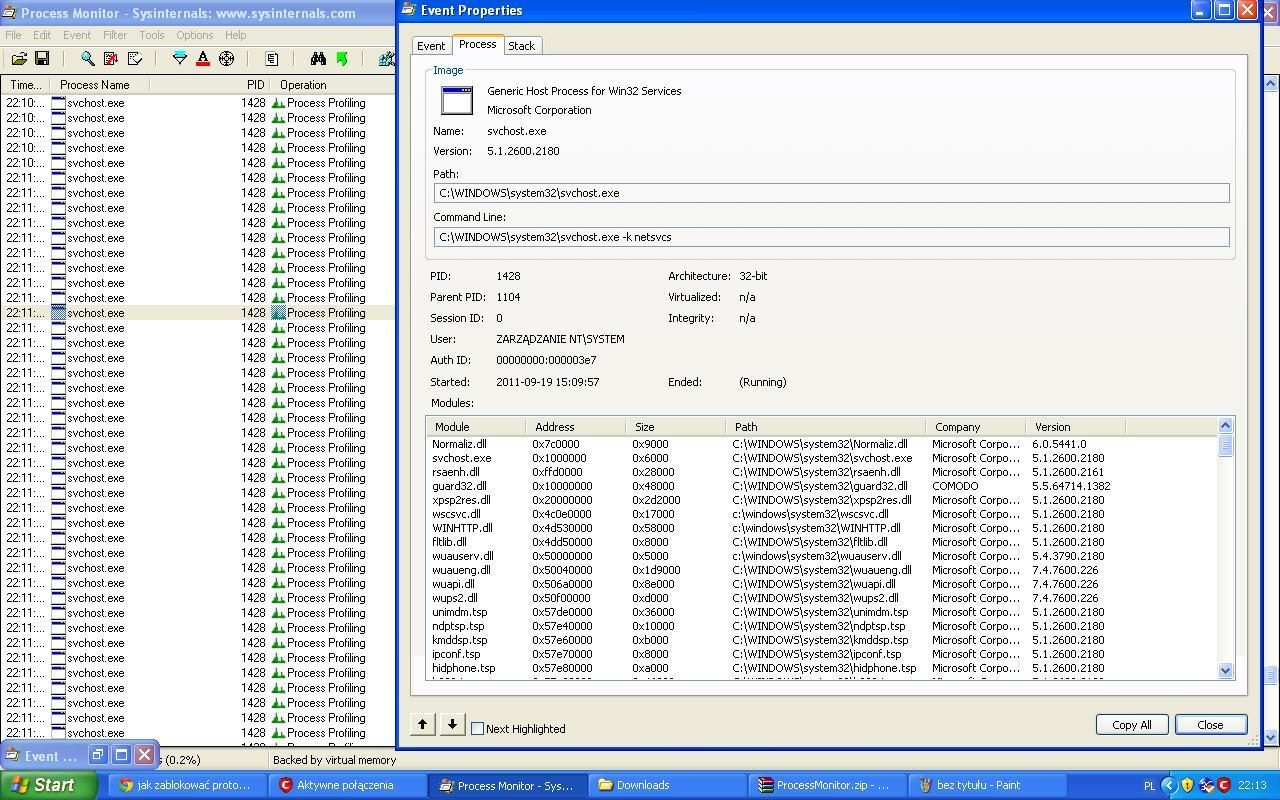Click the green Jump To arrow icon
Screen dimensions: 1280x800
click(x=342, y=59)
